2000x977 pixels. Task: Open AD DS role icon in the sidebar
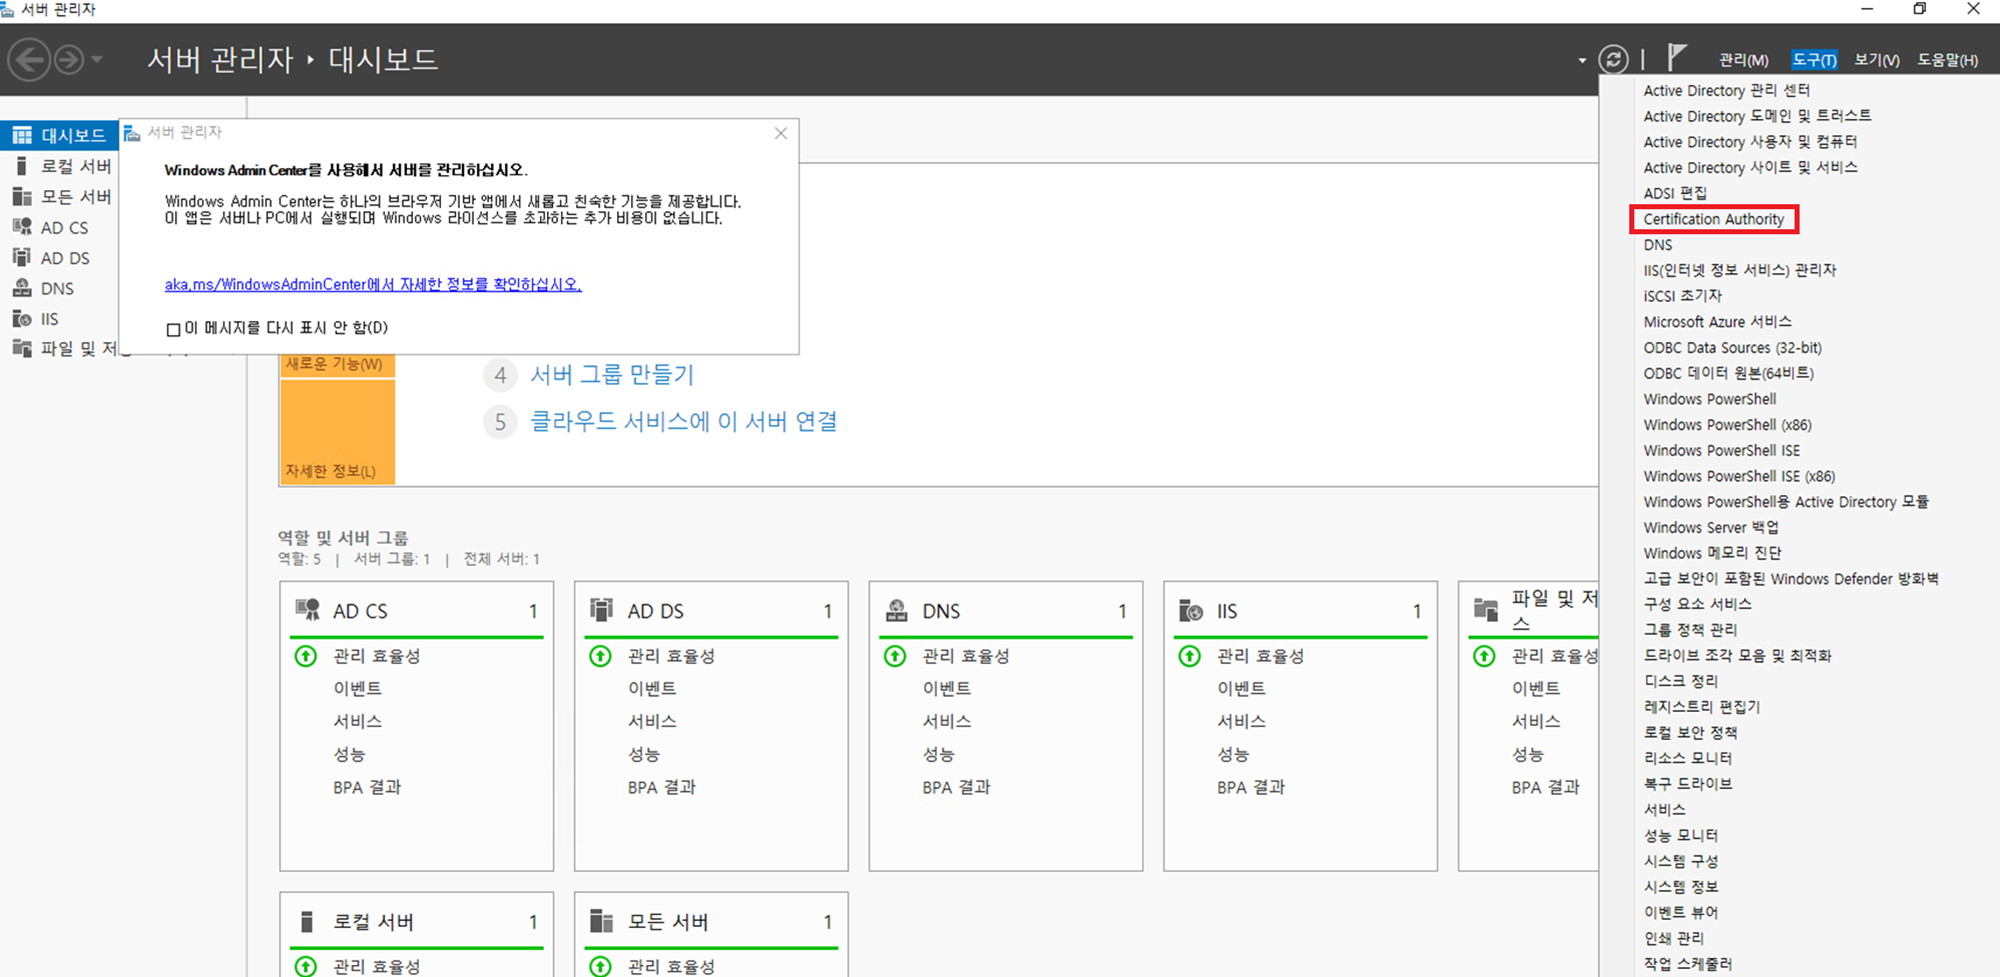point(22,257)
